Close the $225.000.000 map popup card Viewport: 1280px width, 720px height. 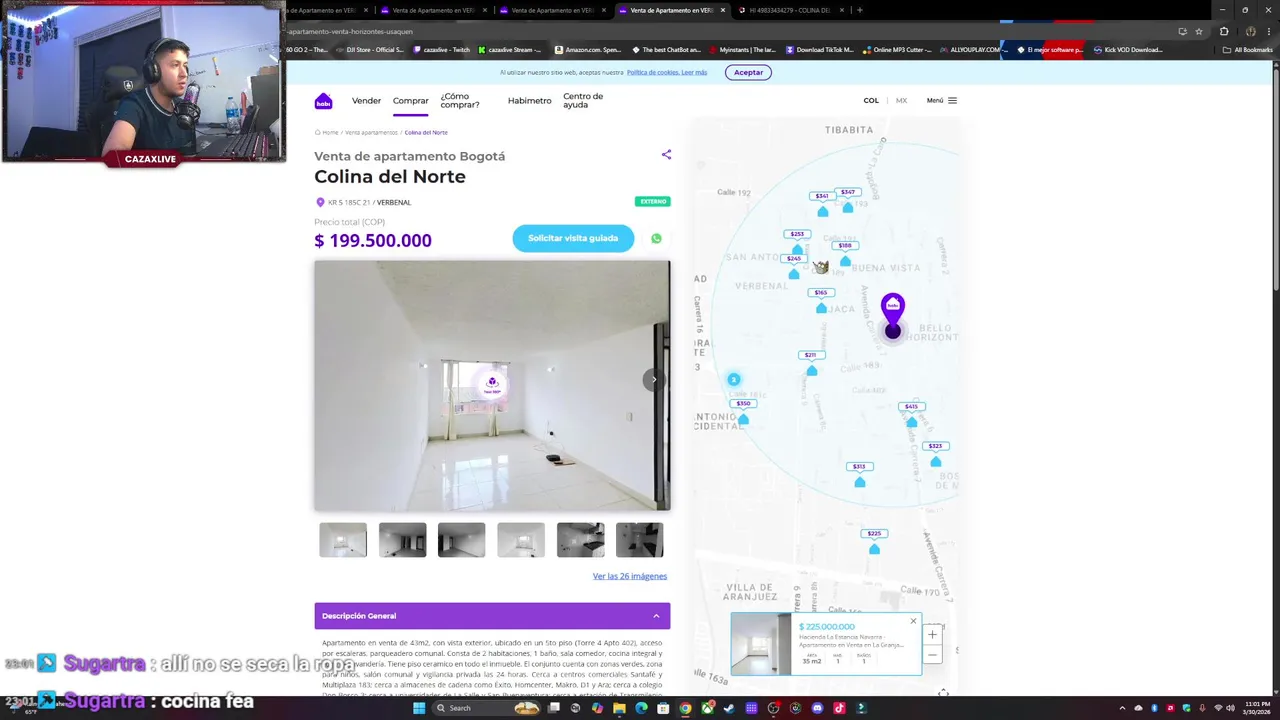(x=913, y=621)
